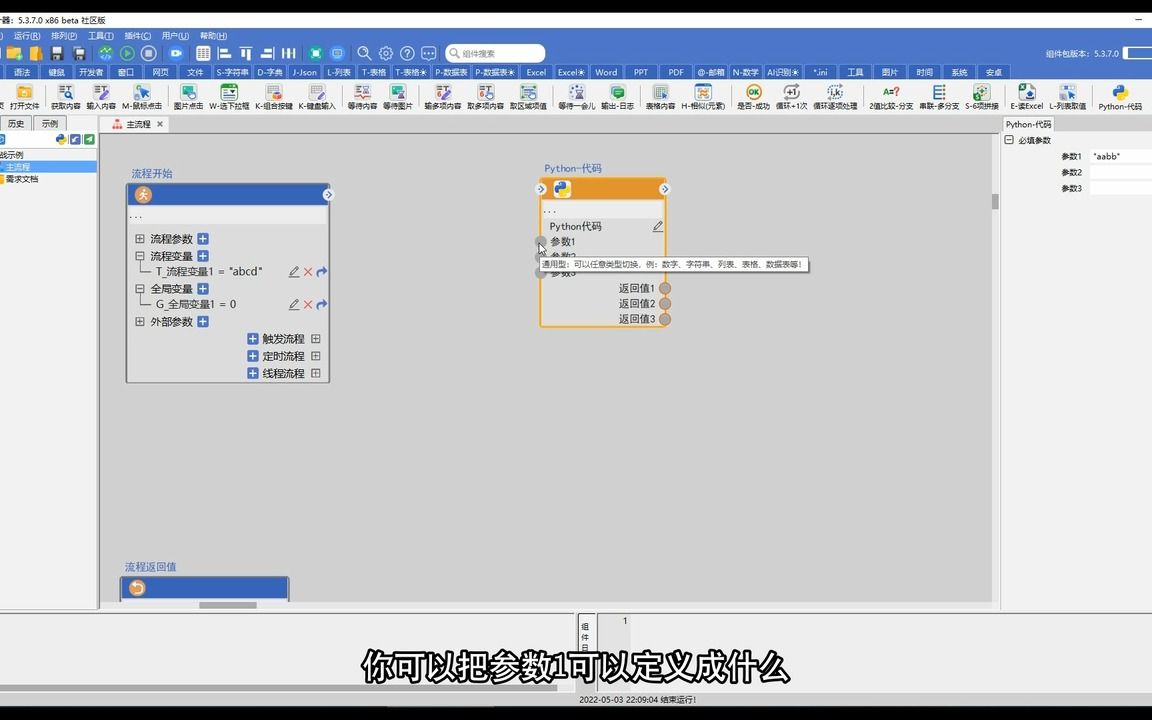Select the 循环+1次 component icon
The width and height of the screenshot is (1152, 720).
coord(790,95)
